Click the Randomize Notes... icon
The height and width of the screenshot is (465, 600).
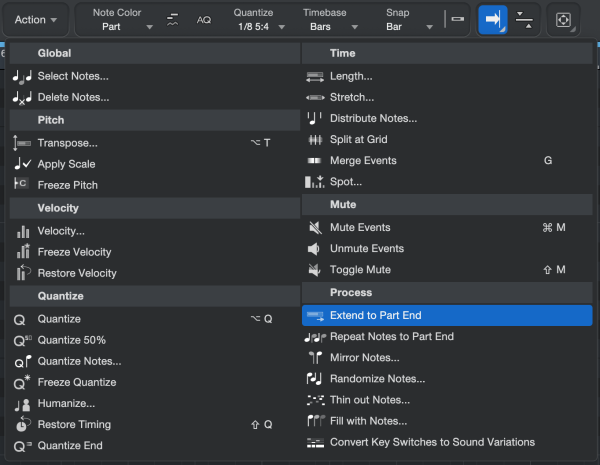point(315,379)
